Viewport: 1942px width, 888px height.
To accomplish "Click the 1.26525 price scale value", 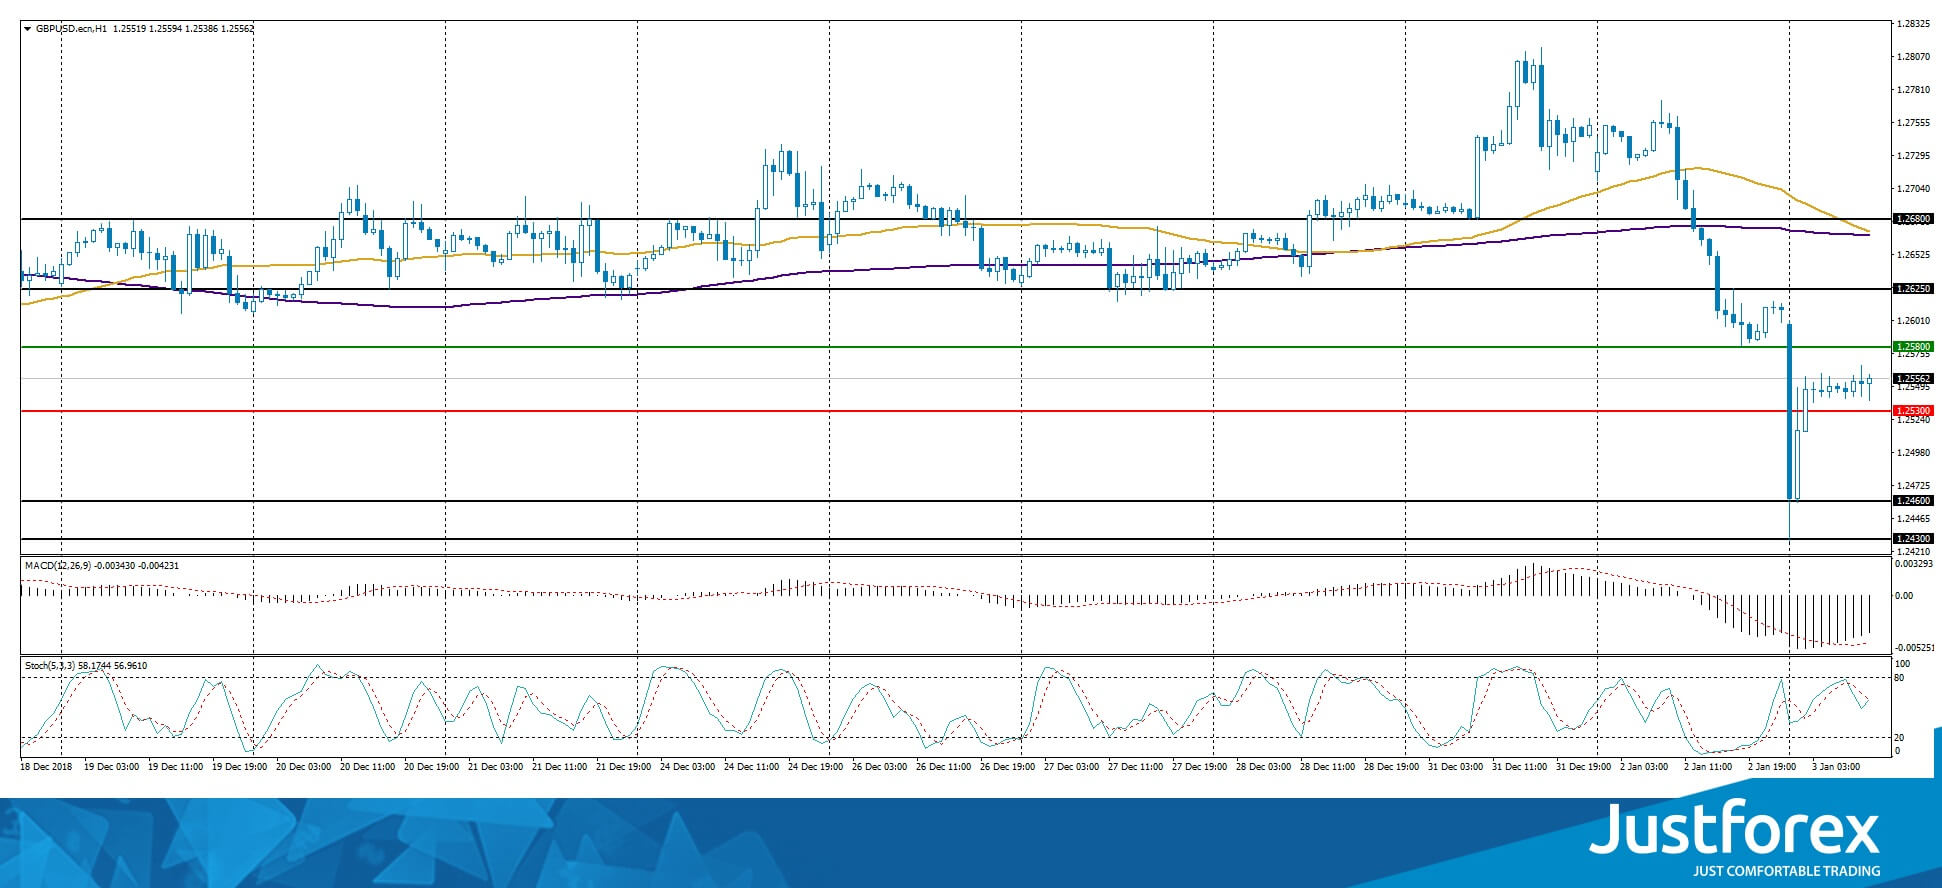I will point(1914,255).
